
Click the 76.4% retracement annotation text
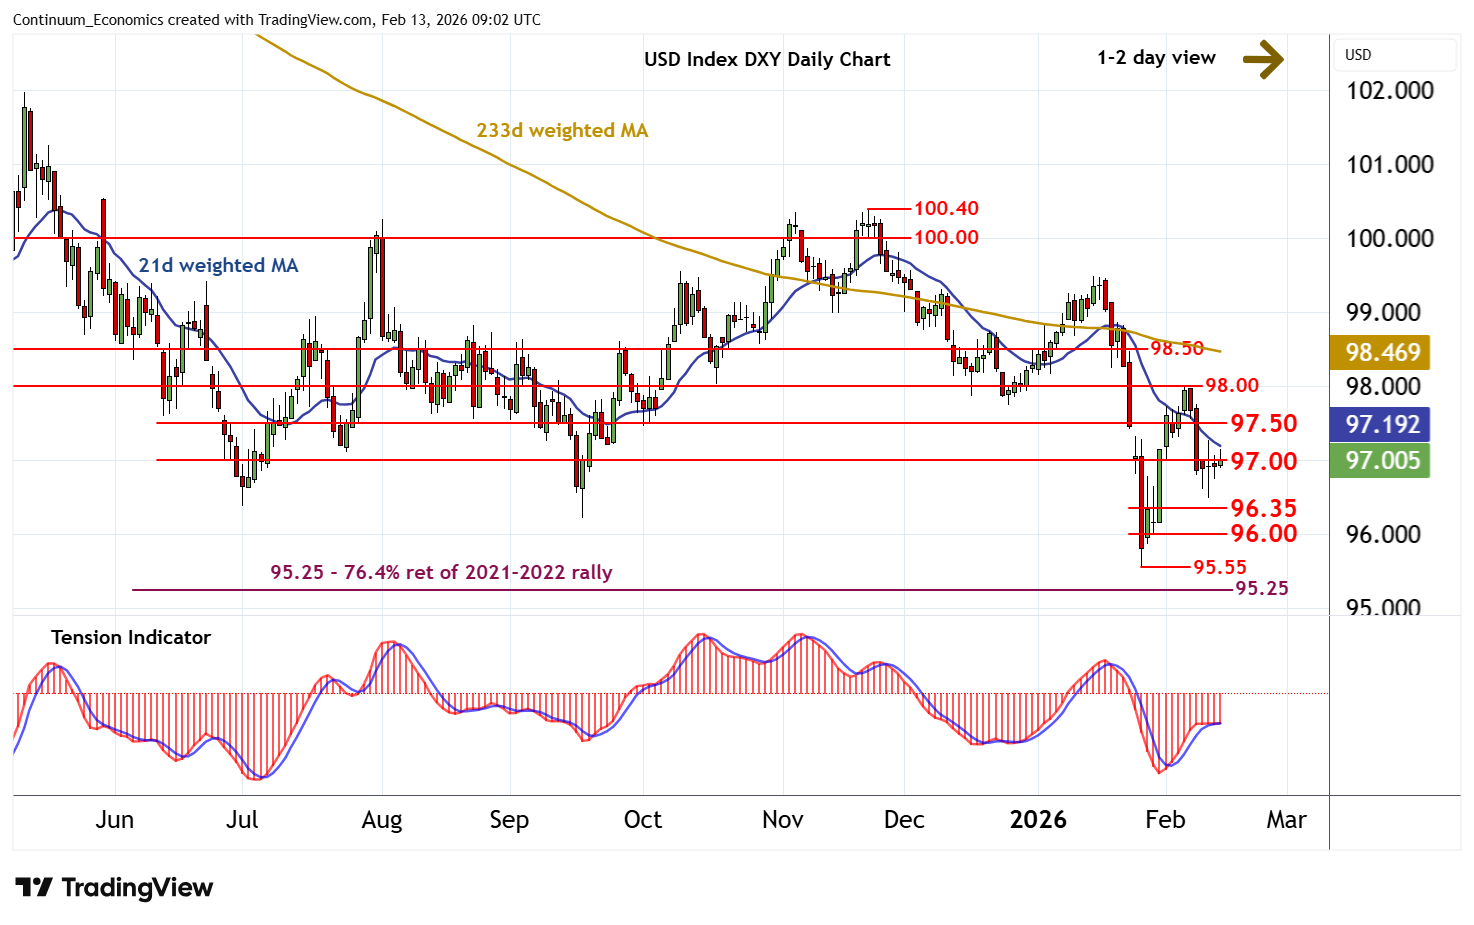coord(441,572)
